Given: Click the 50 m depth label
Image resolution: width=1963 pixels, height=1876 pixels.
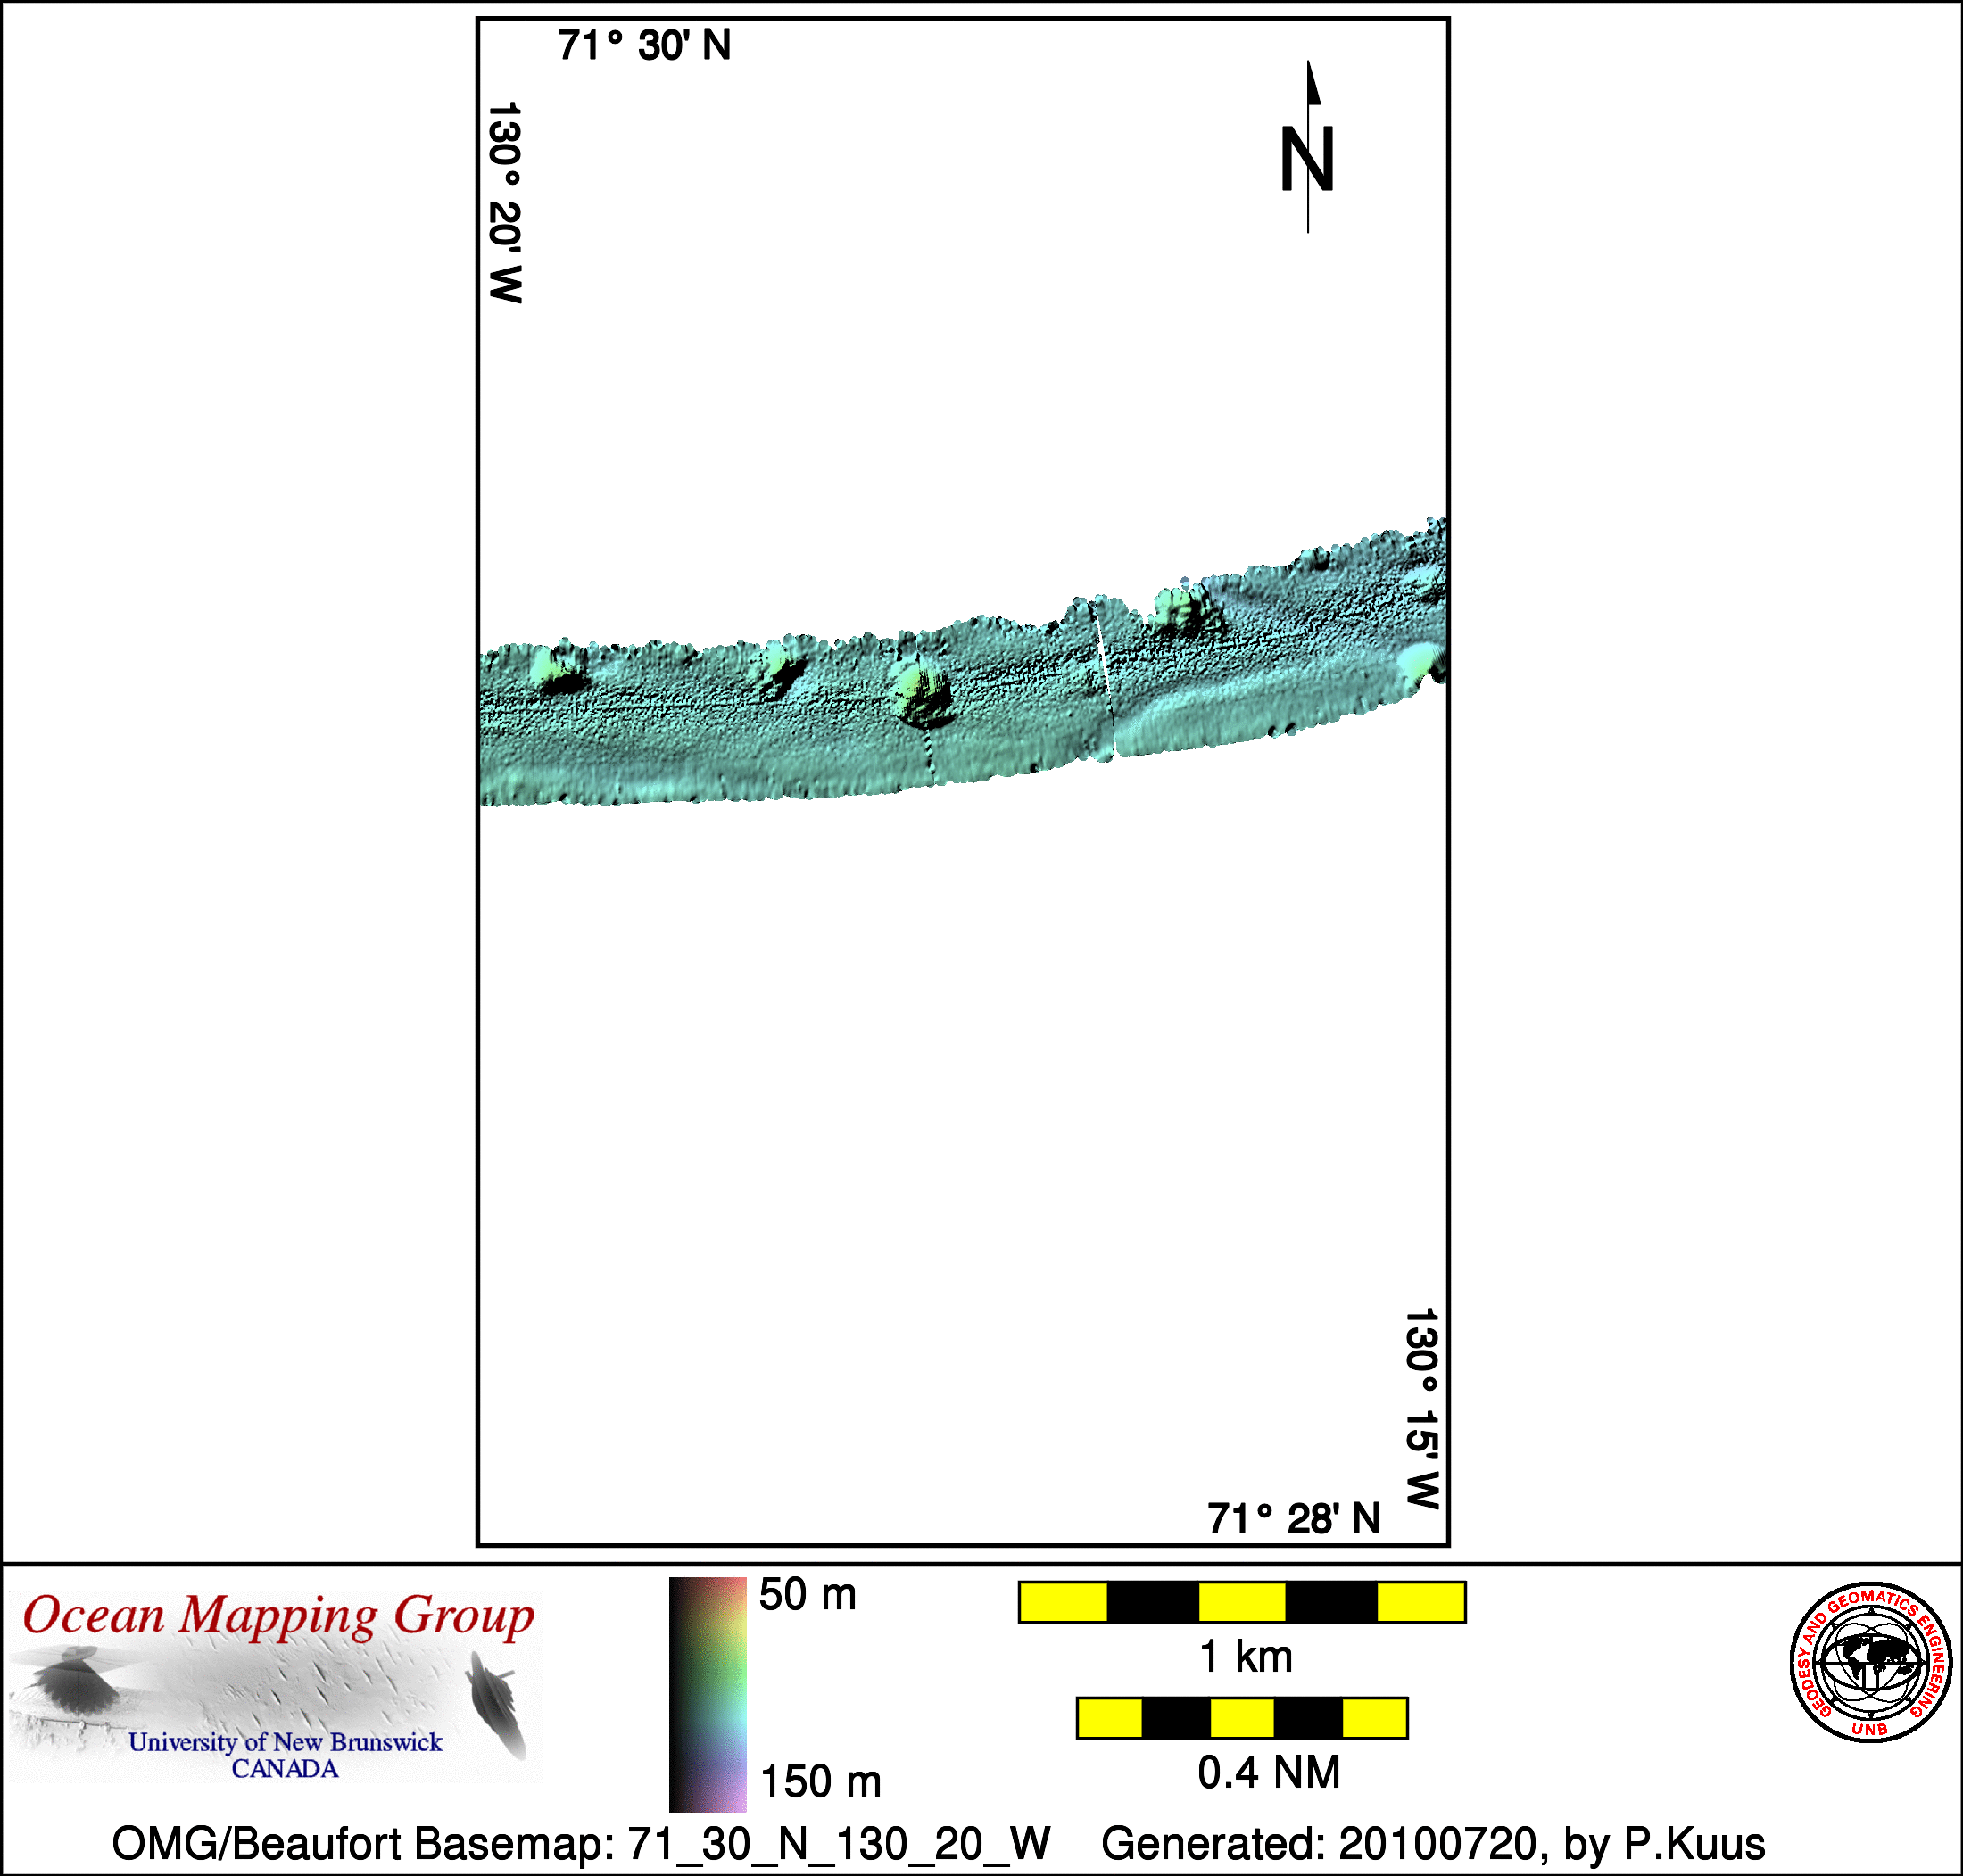Looking at the screenshot, I should 807,1595.
